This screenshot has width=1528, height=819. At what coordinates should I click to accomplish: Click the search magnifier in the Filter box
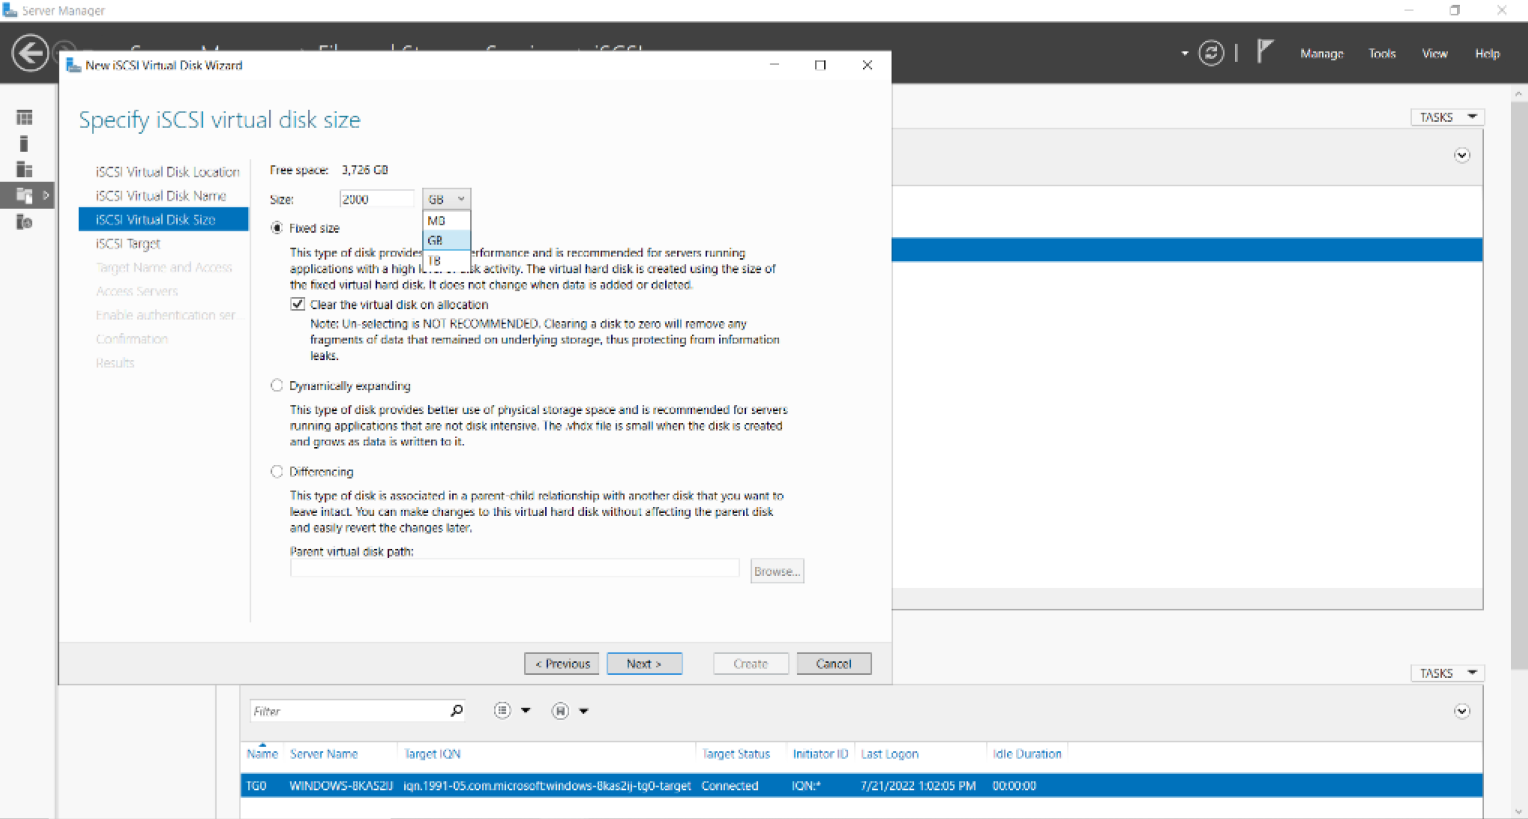point(456,711)
